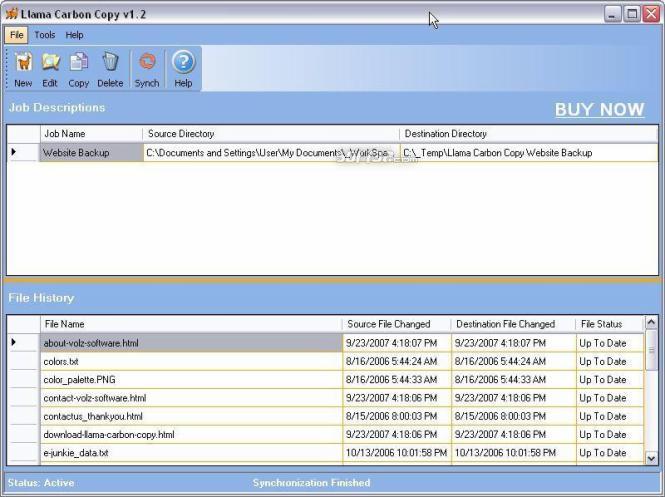Image resolution: width=665 pixels, height=497 pixels.
Task: Click the Source File Changed column header
Action: click(397, 324)
